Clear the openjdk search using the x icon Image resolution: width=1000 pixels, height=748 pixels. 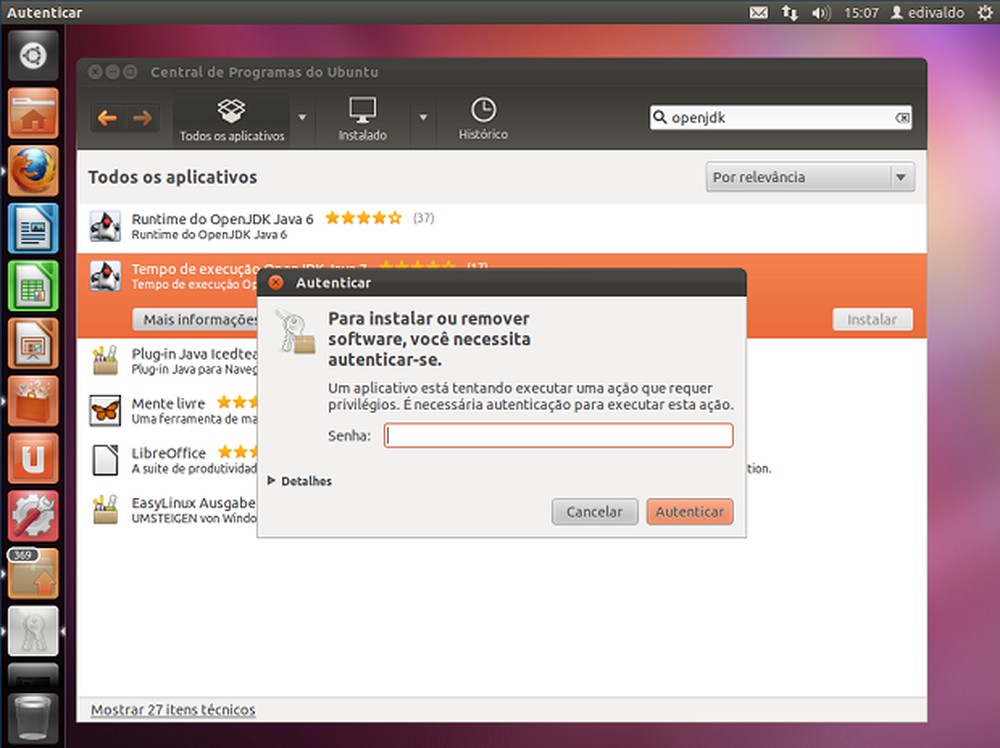coord(903,117)
